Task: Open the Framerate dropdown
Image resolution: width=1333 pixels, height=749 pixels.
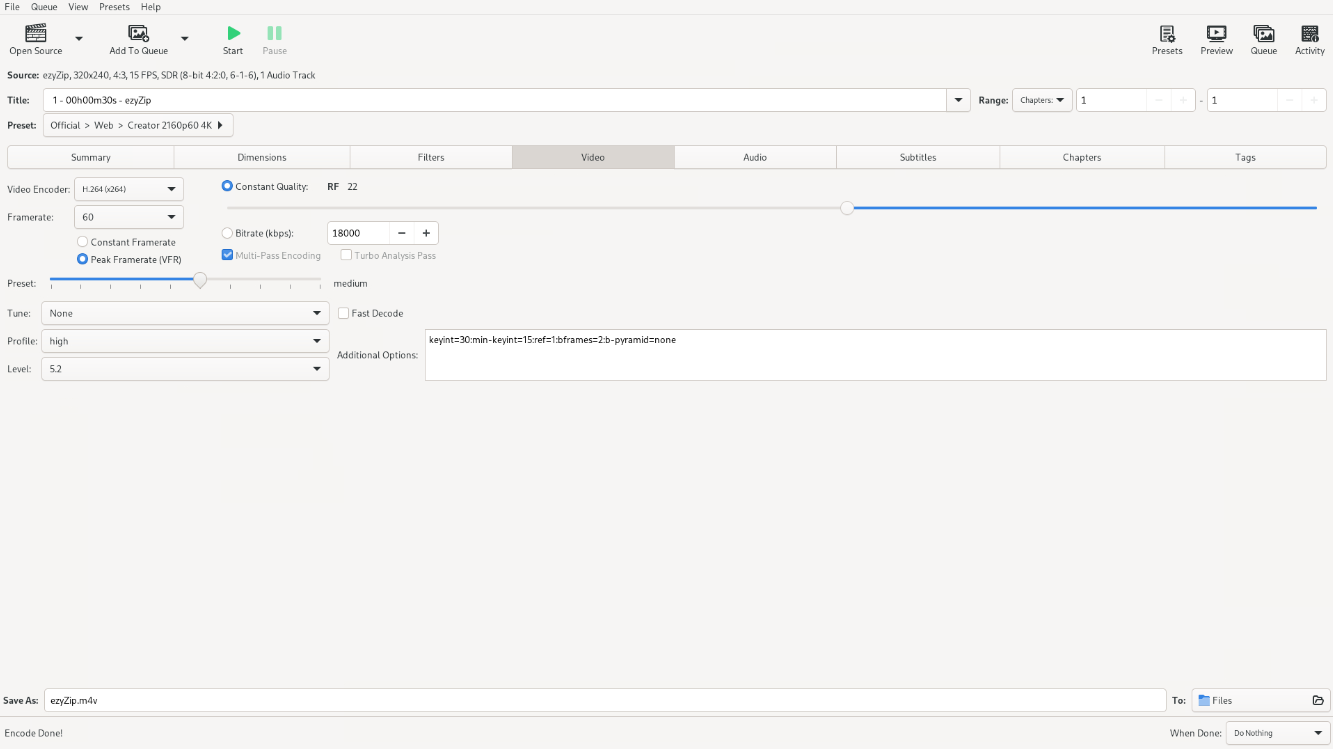Action: coord(129,217)
